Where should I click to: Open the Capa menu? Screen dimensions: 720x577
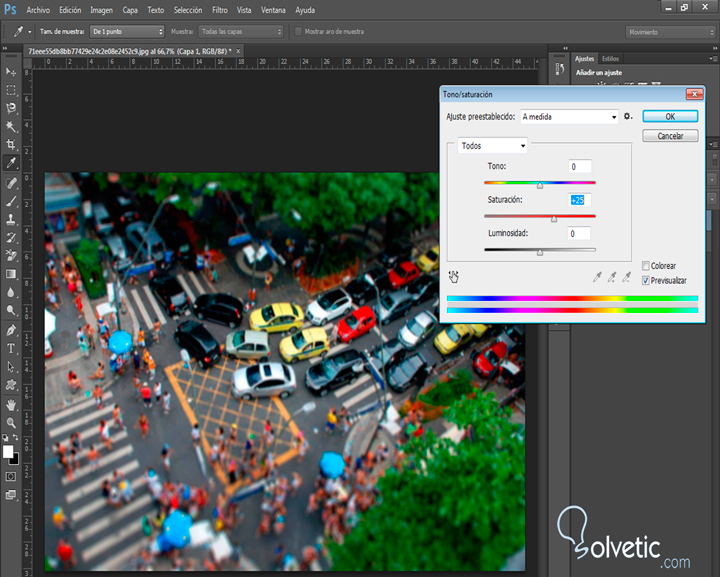click(130, 10)
